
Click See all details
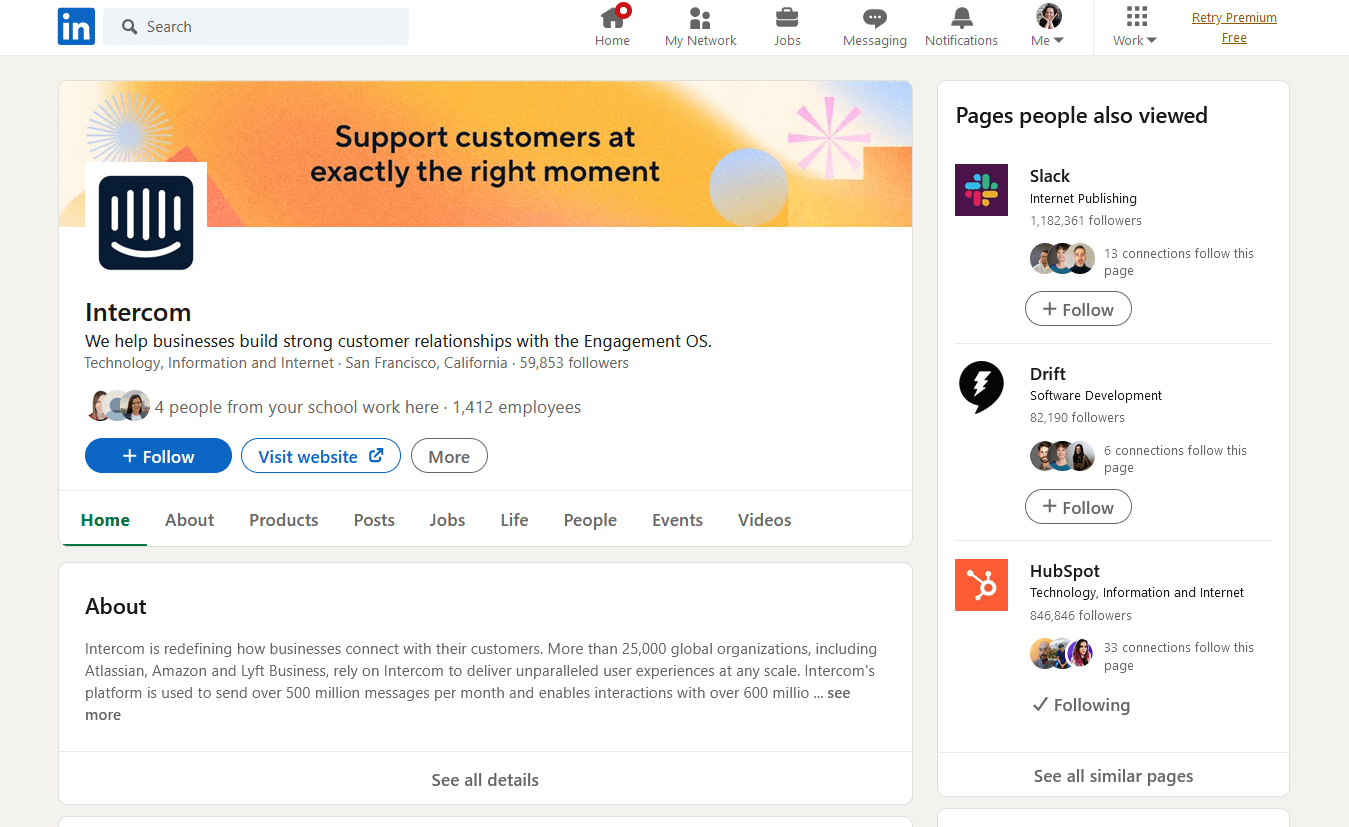[485, 779]
